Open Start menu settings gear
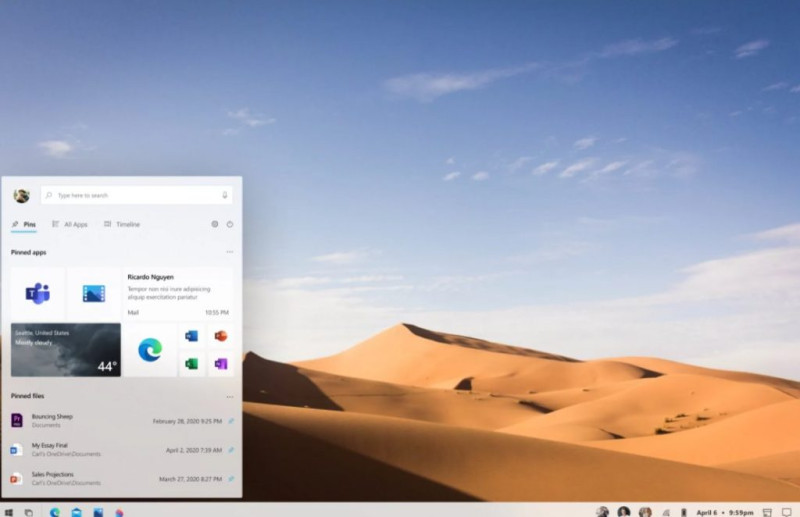This screenshot has width=800, height=517. (x=214, y=224)
